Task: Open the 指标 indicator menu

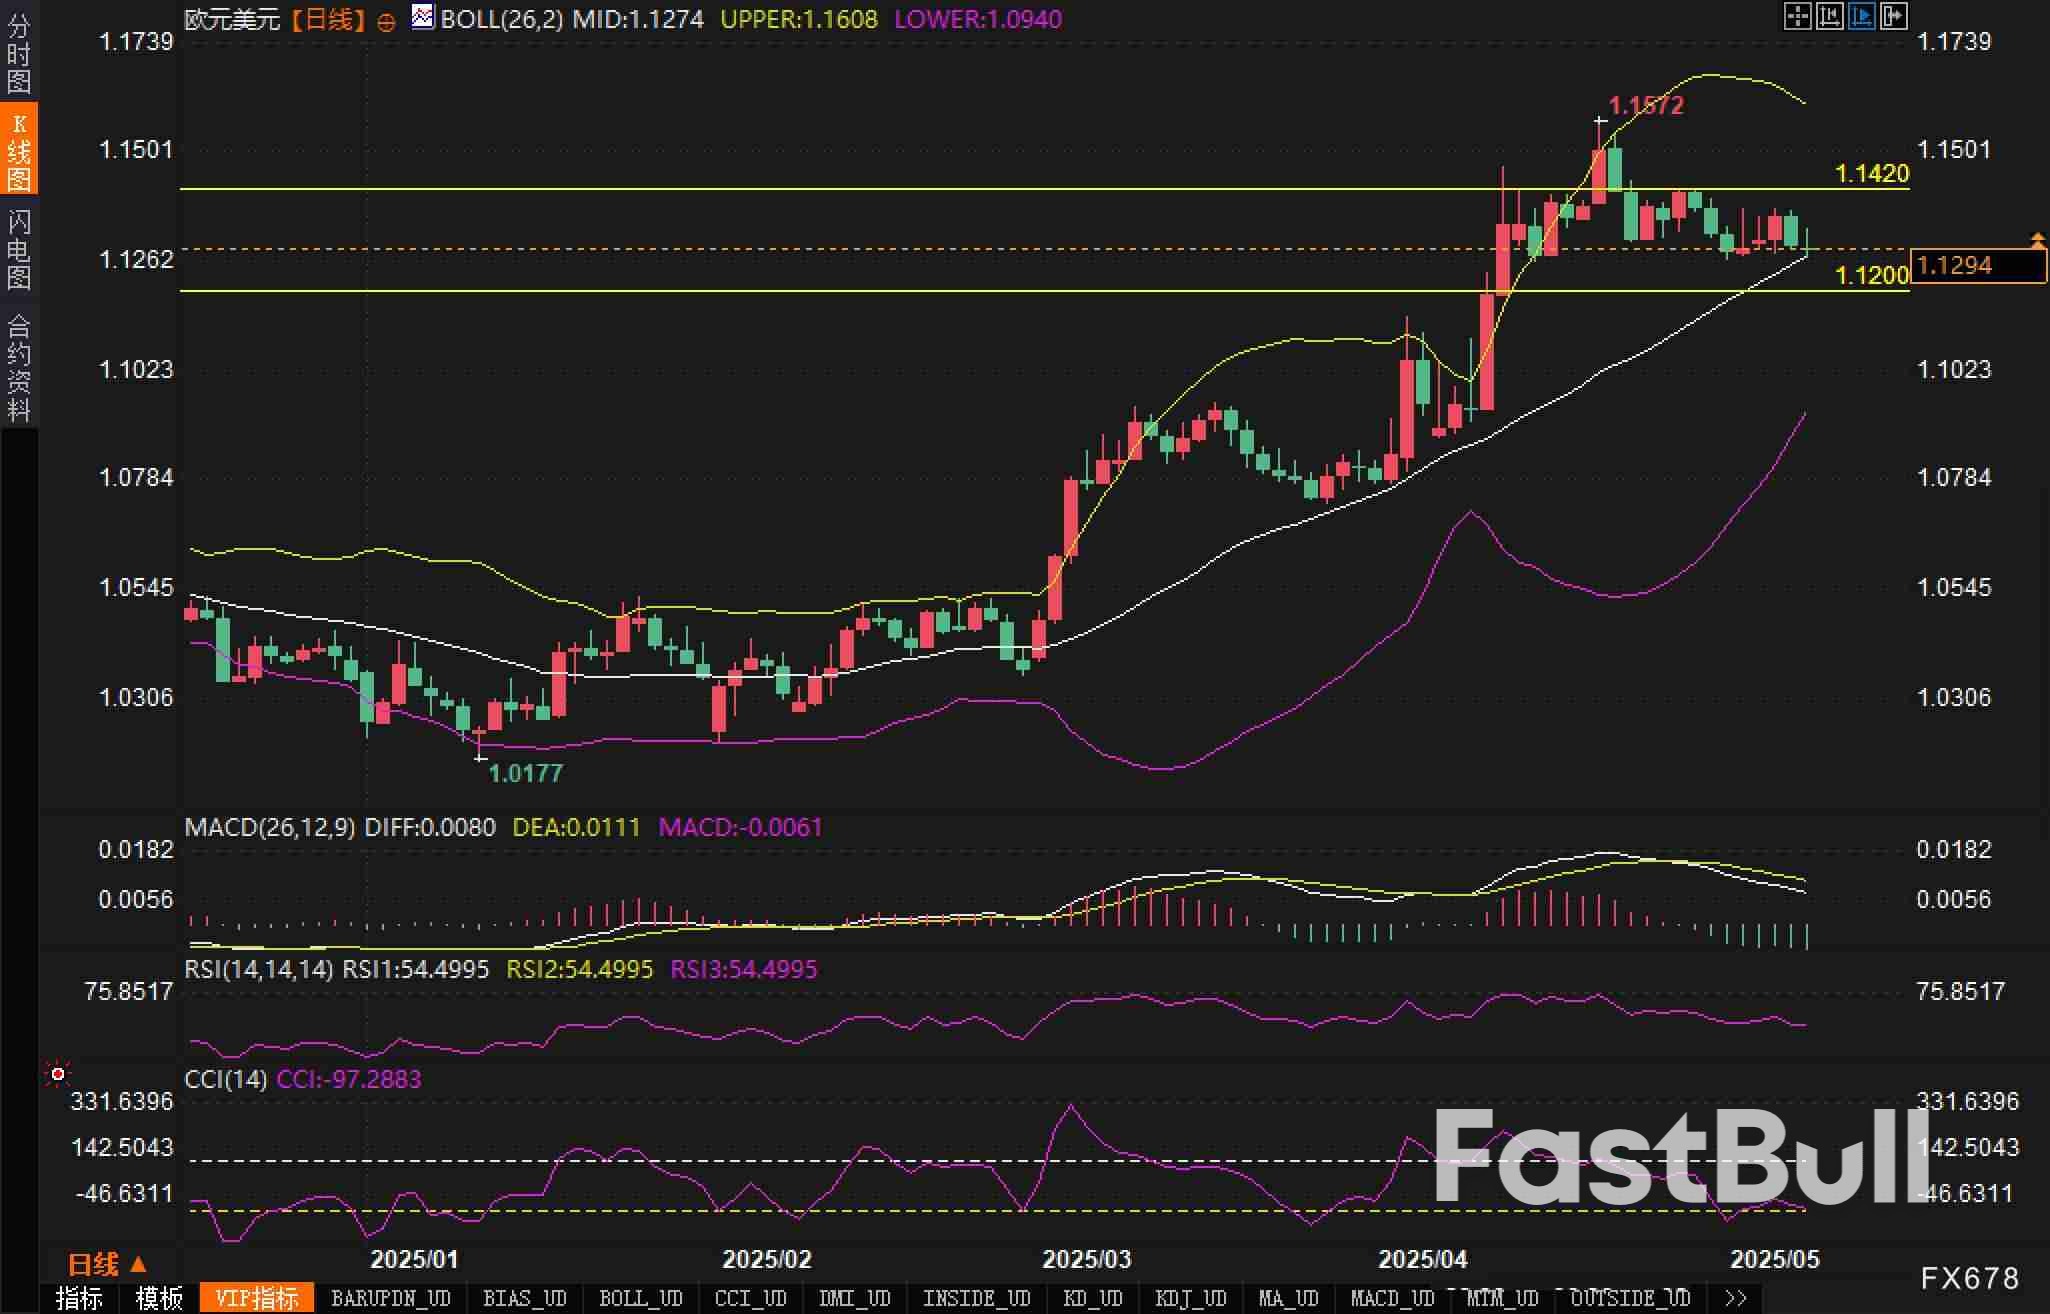Action: pos(79,1298)
